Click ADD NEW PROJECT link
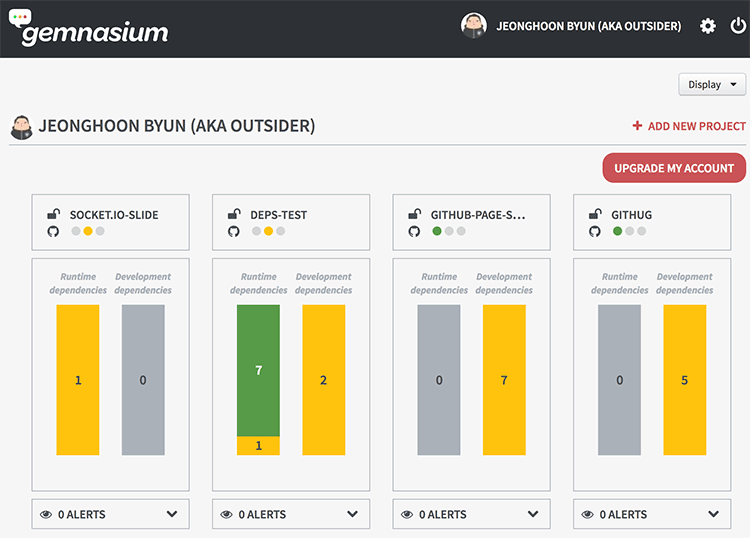The height and width of the screenshot is (538, 750). pos(696,126)
